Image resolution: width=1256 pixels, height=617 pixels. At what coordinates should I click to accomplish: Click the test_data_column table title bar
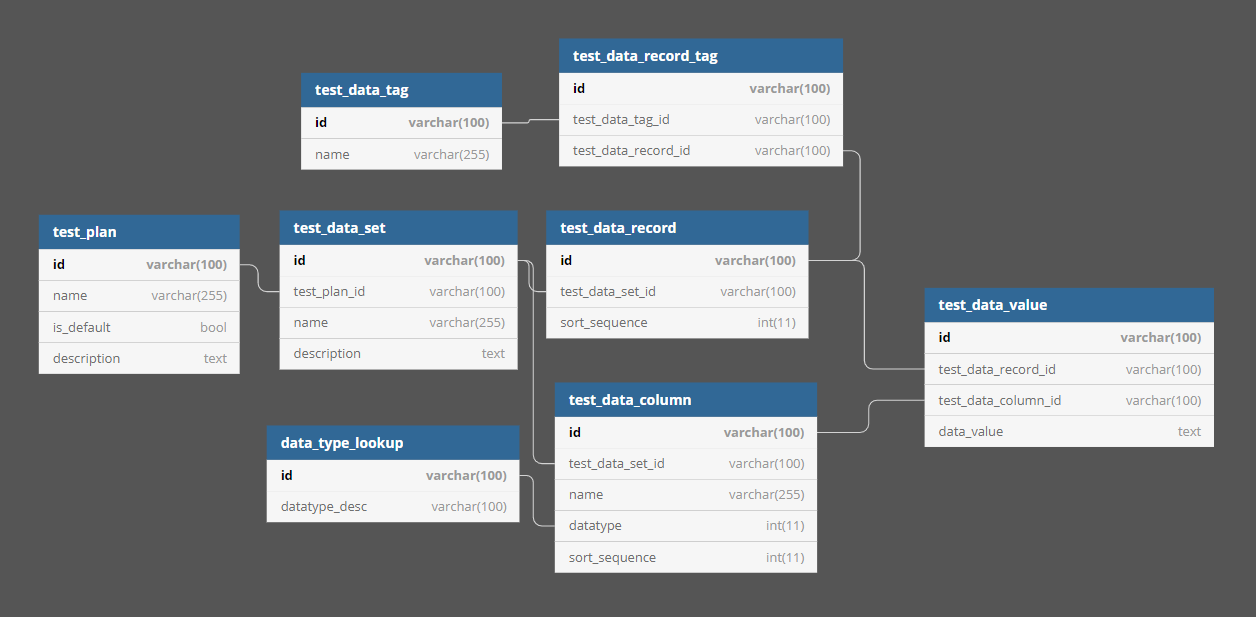coord(685,399)
